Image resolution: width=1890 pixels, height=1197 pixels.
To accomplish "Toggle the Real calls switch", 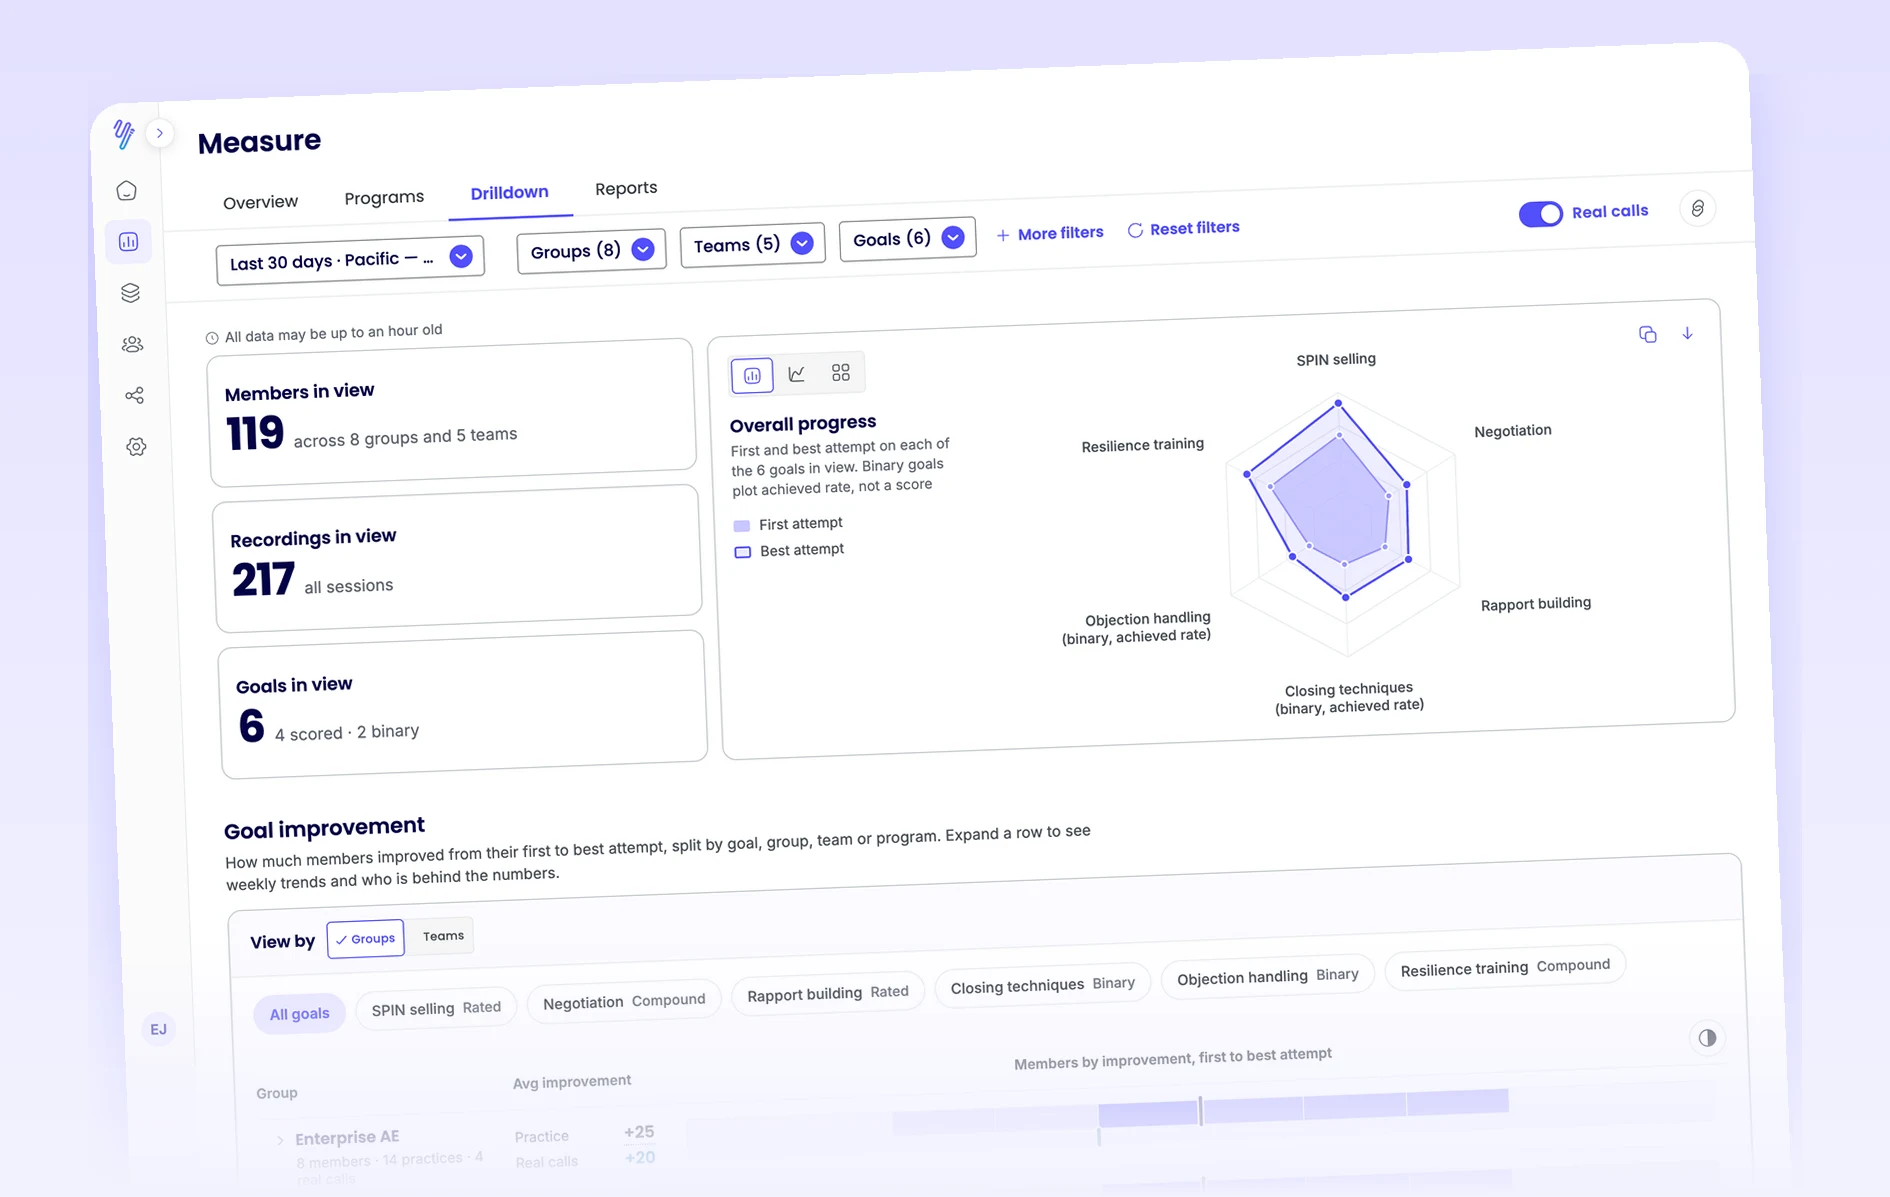I will point(1541,214).
